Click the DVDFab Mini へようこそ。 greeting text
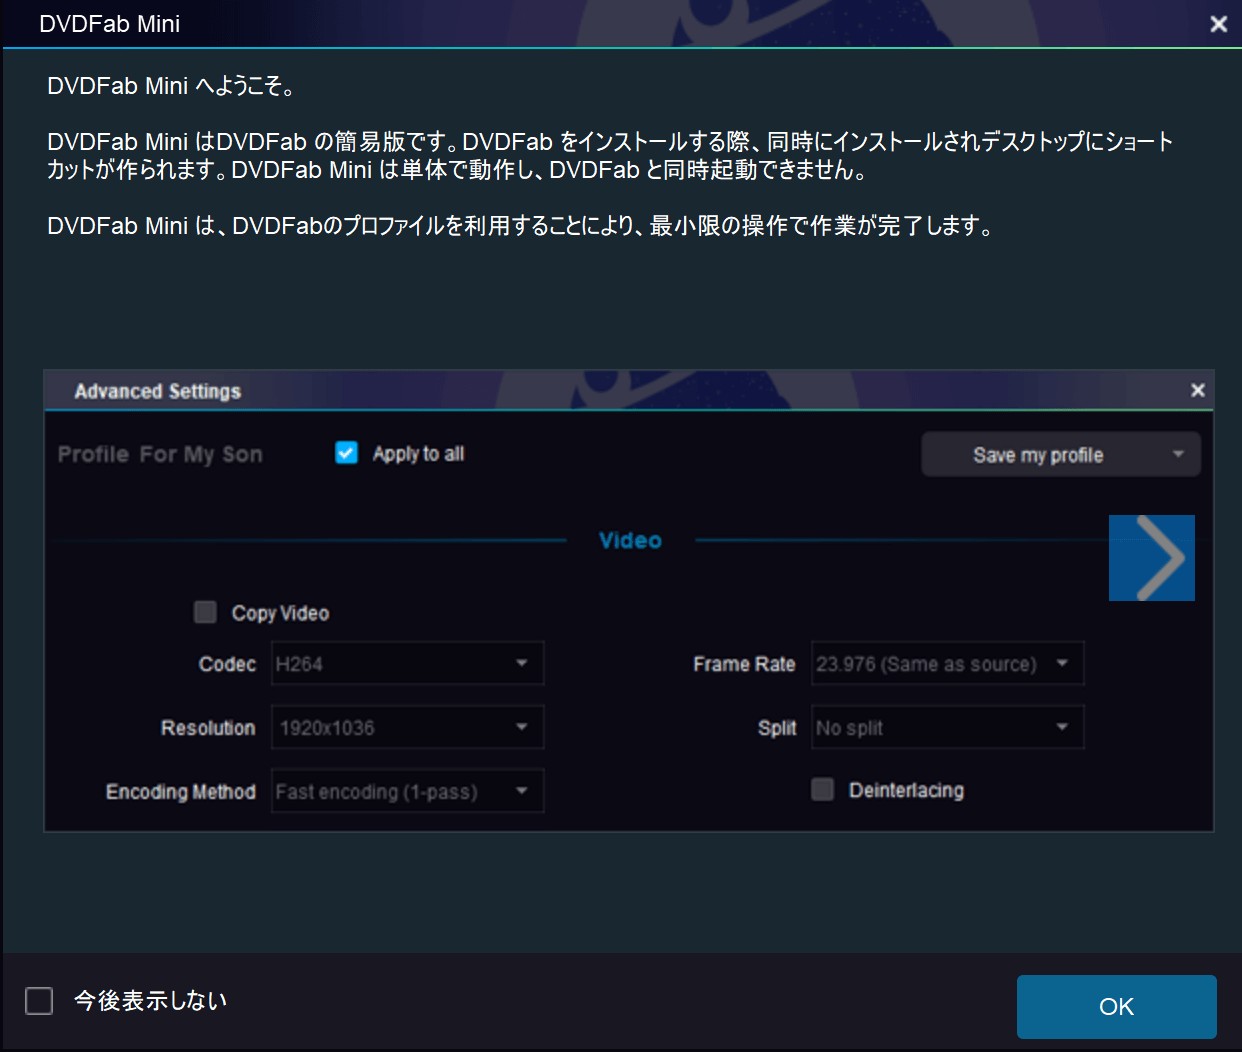Screen dimensions: 1242x1052 pos(171,86)
